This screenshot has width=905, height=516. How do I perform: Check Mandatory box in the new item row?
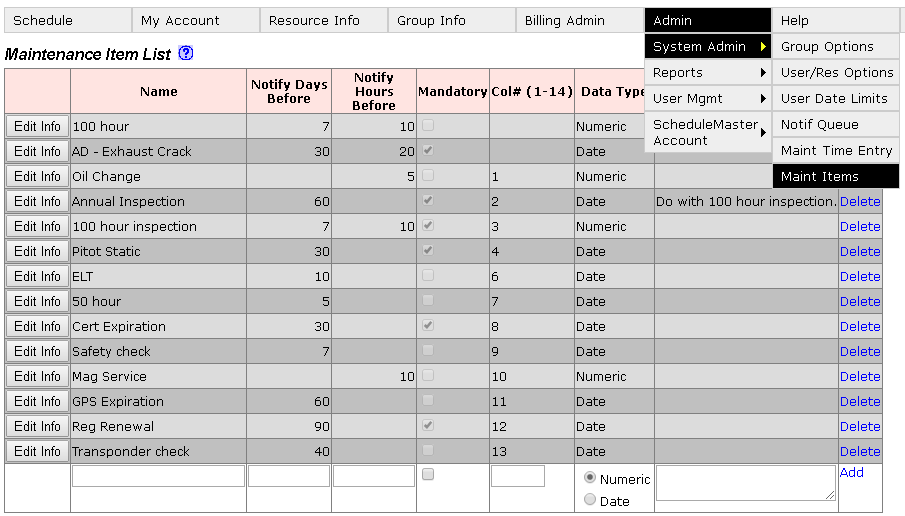click(x=428, y=474)
